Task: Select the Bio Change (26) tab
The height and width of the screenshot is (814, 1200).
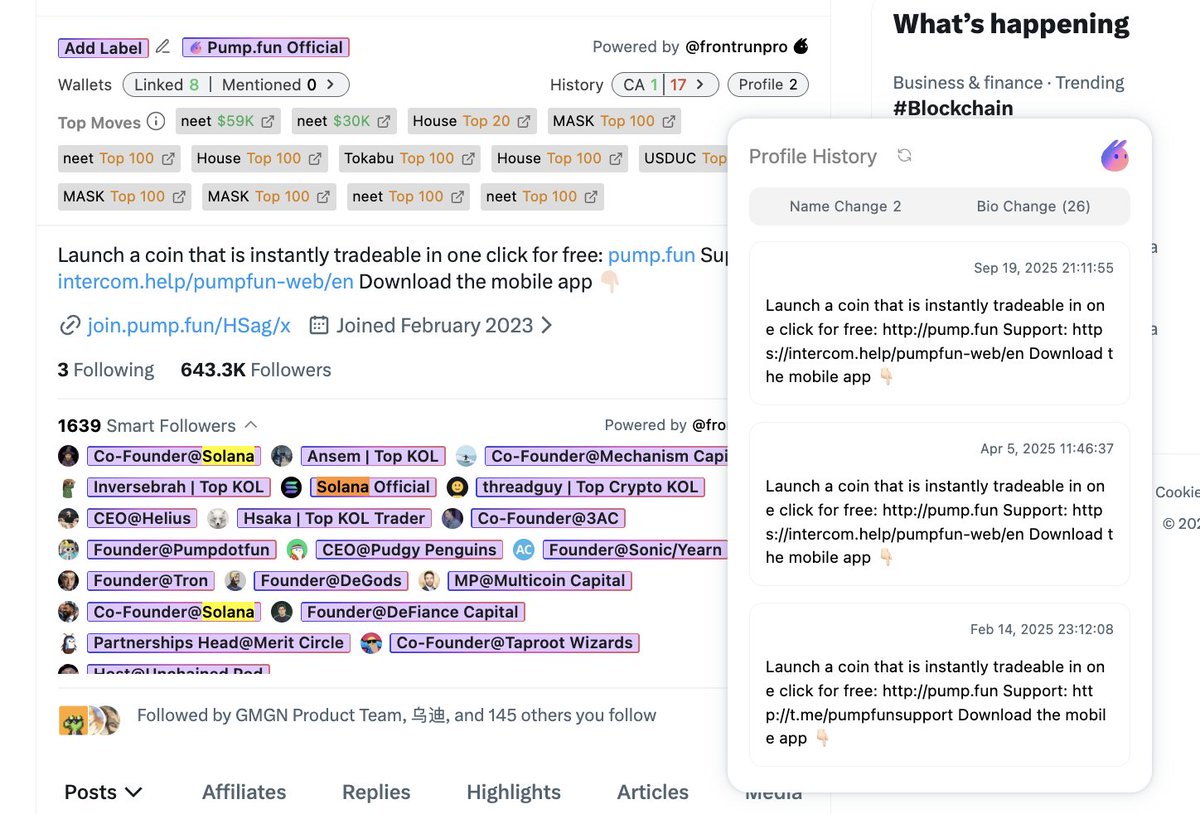Action: 1033,206
